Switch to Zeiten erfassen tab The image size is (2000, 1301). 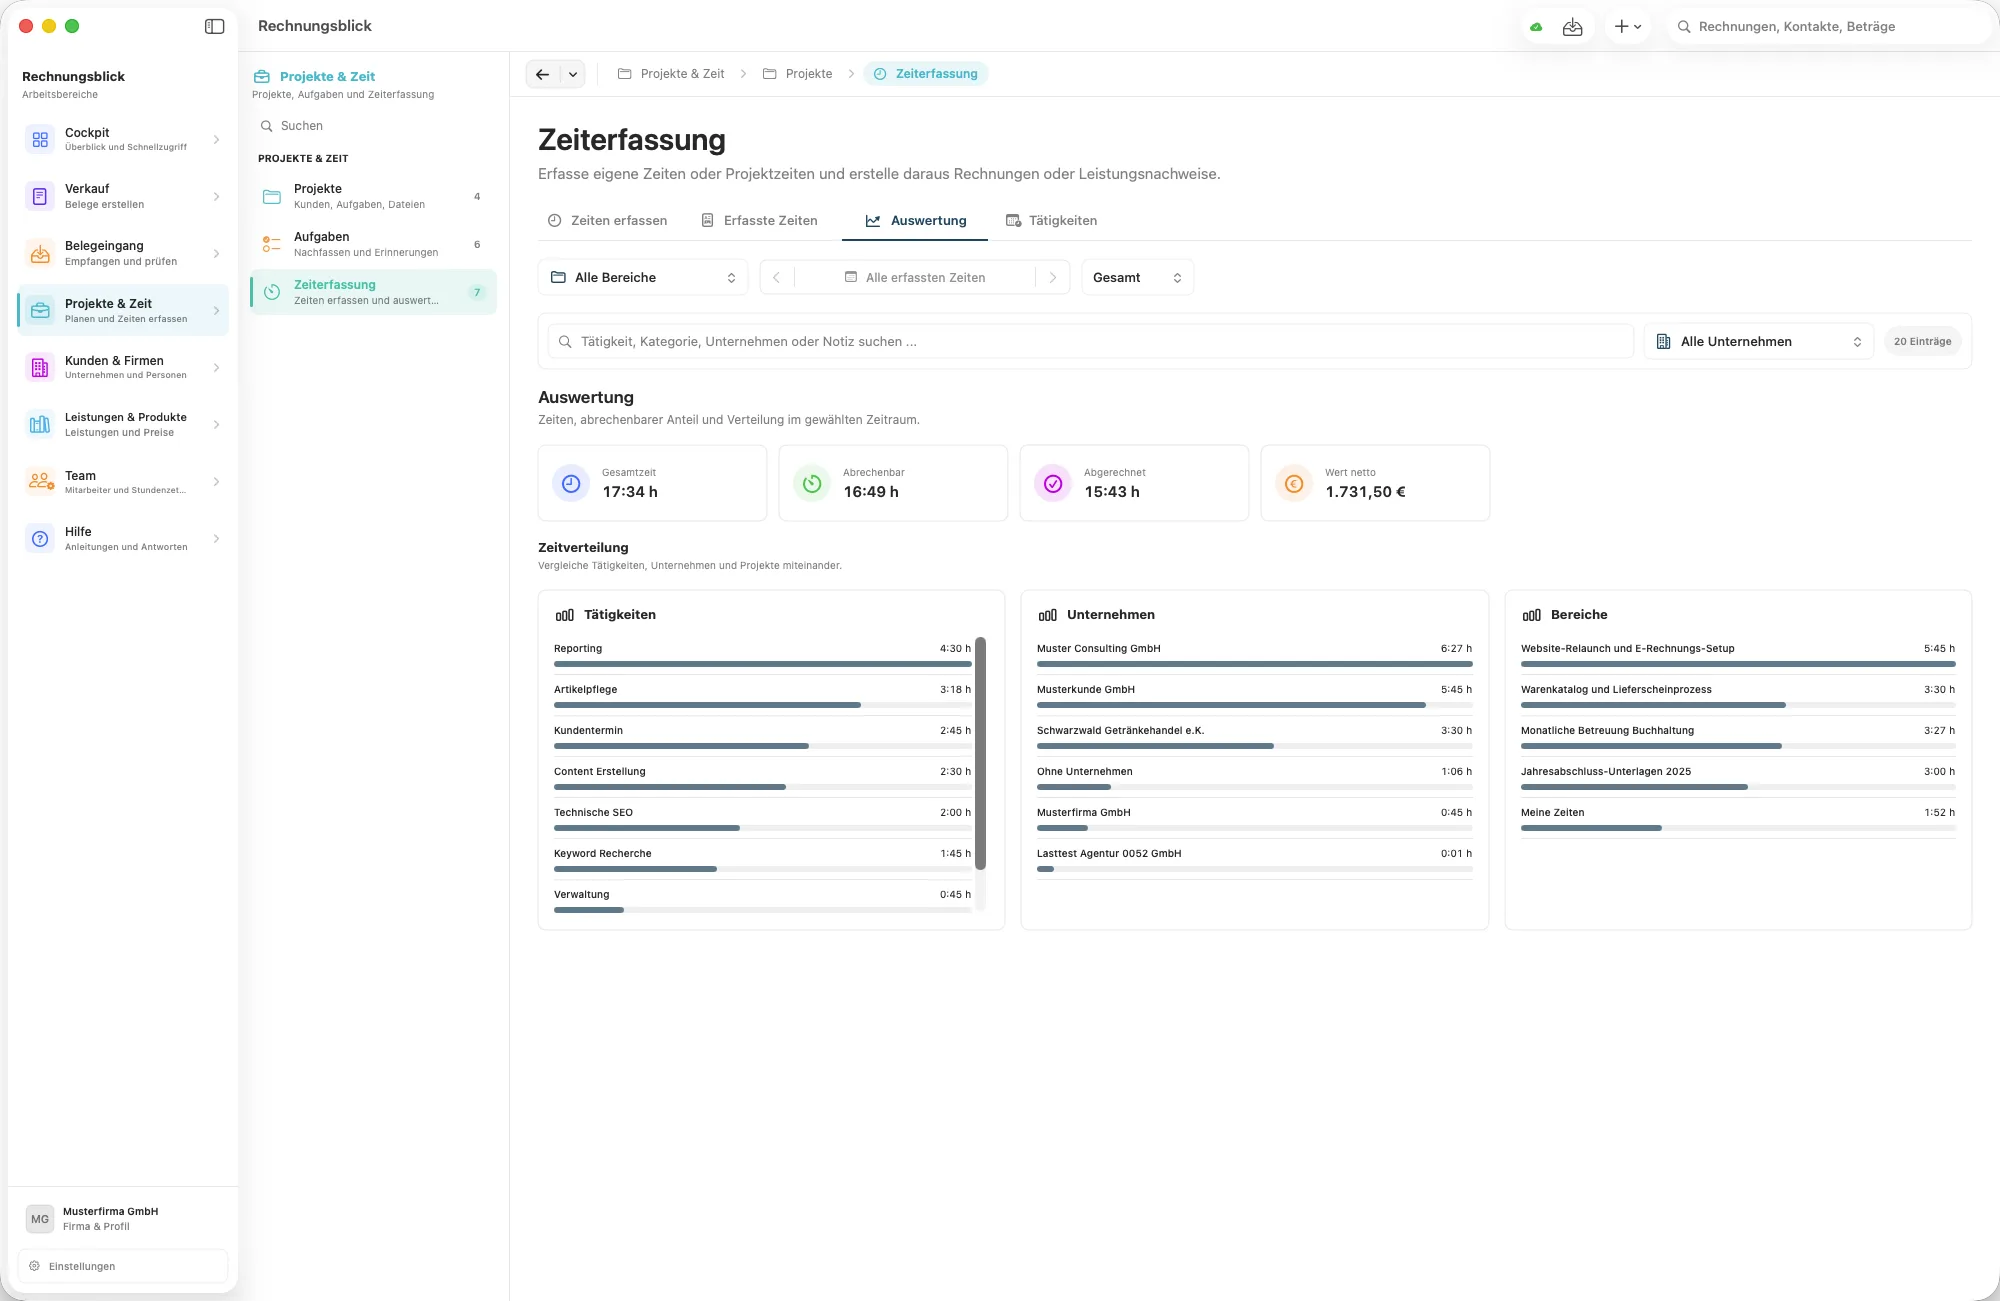click(607, 221)
